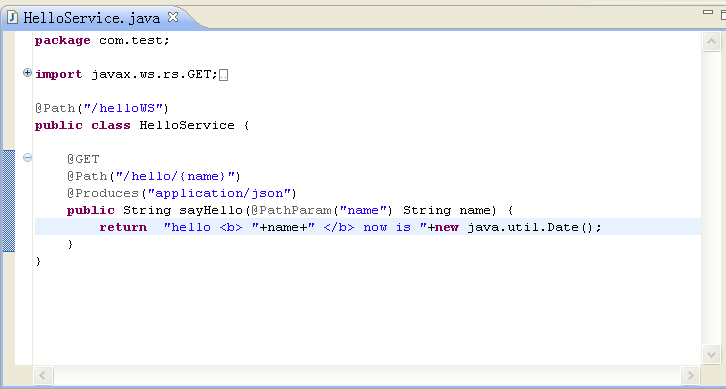Screen dimensions: 726x389
Task: Click java.util.Date() in the return line
Action: click(x=530, y=227)
